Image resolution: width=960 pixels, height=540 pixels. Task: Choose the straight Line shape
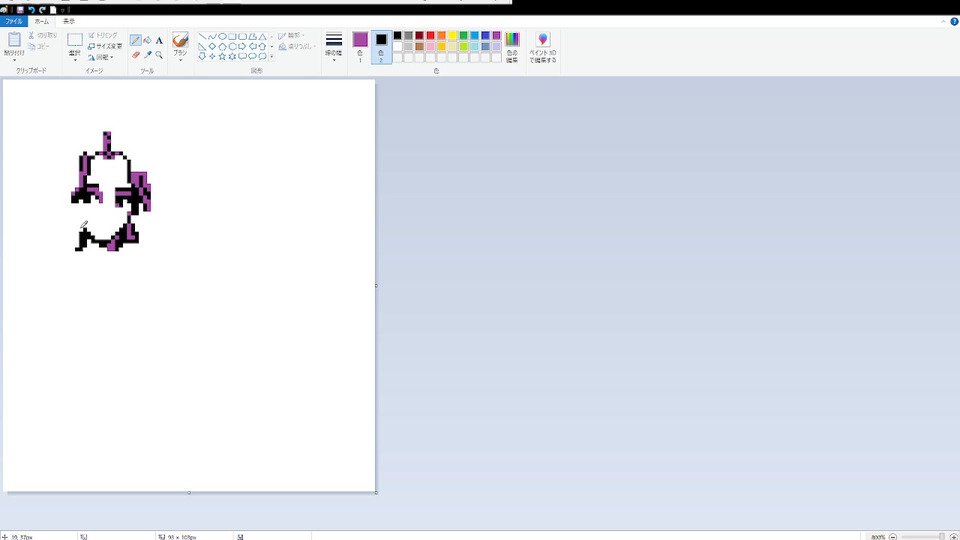(202, 37)
